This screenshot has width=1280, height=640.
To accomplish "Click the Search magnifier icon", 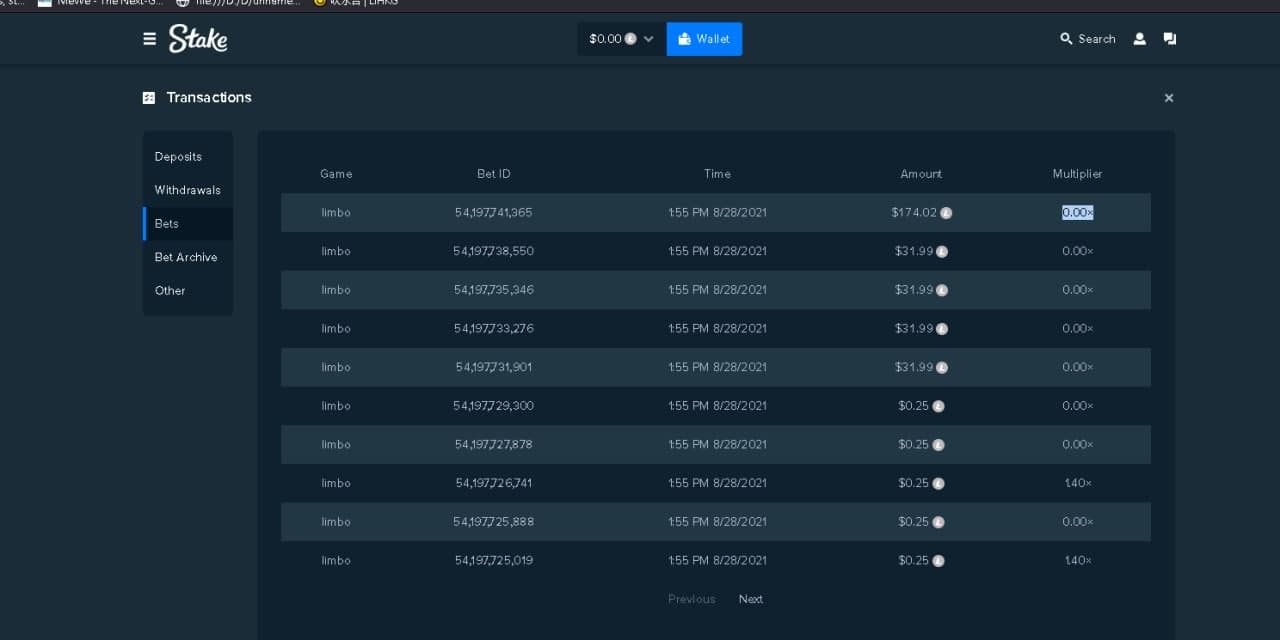I will tap(1066, 39).
